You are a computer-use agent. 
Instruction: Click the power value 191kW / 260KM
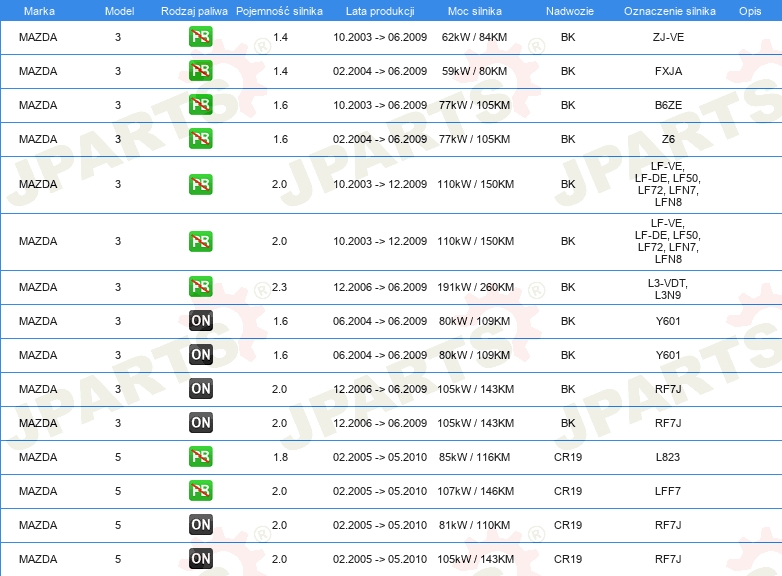coord(475,287)
